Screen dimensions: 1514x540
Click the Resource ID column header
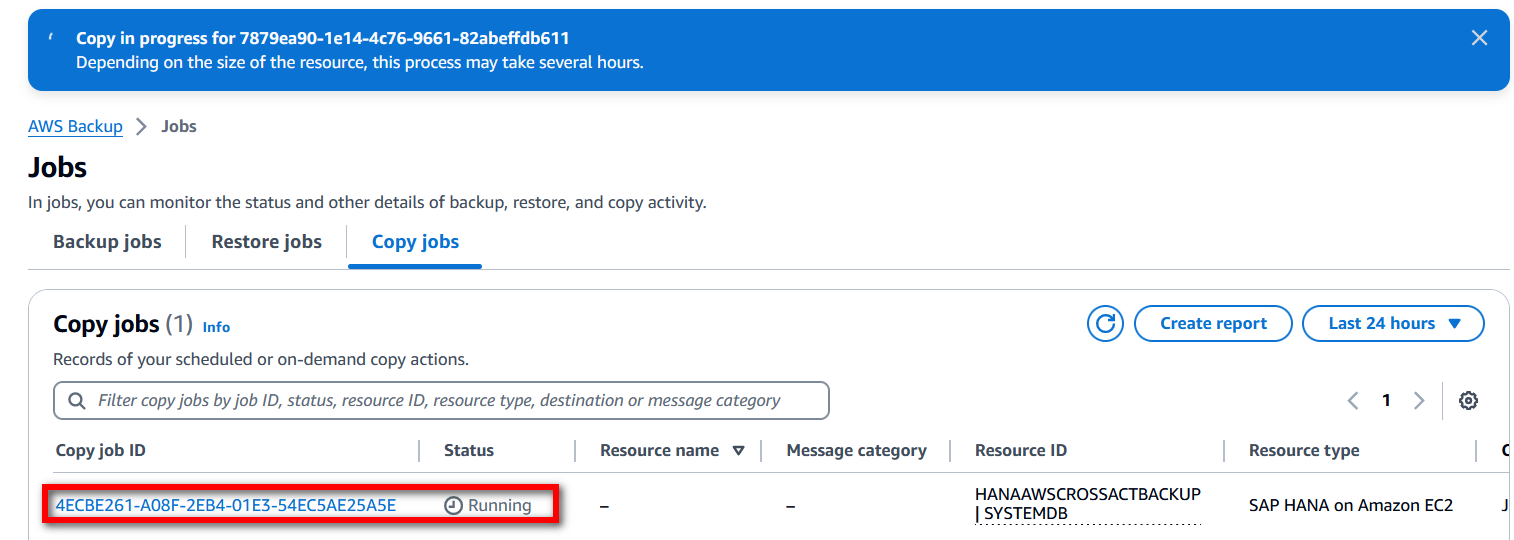[x=1021, y=450]
